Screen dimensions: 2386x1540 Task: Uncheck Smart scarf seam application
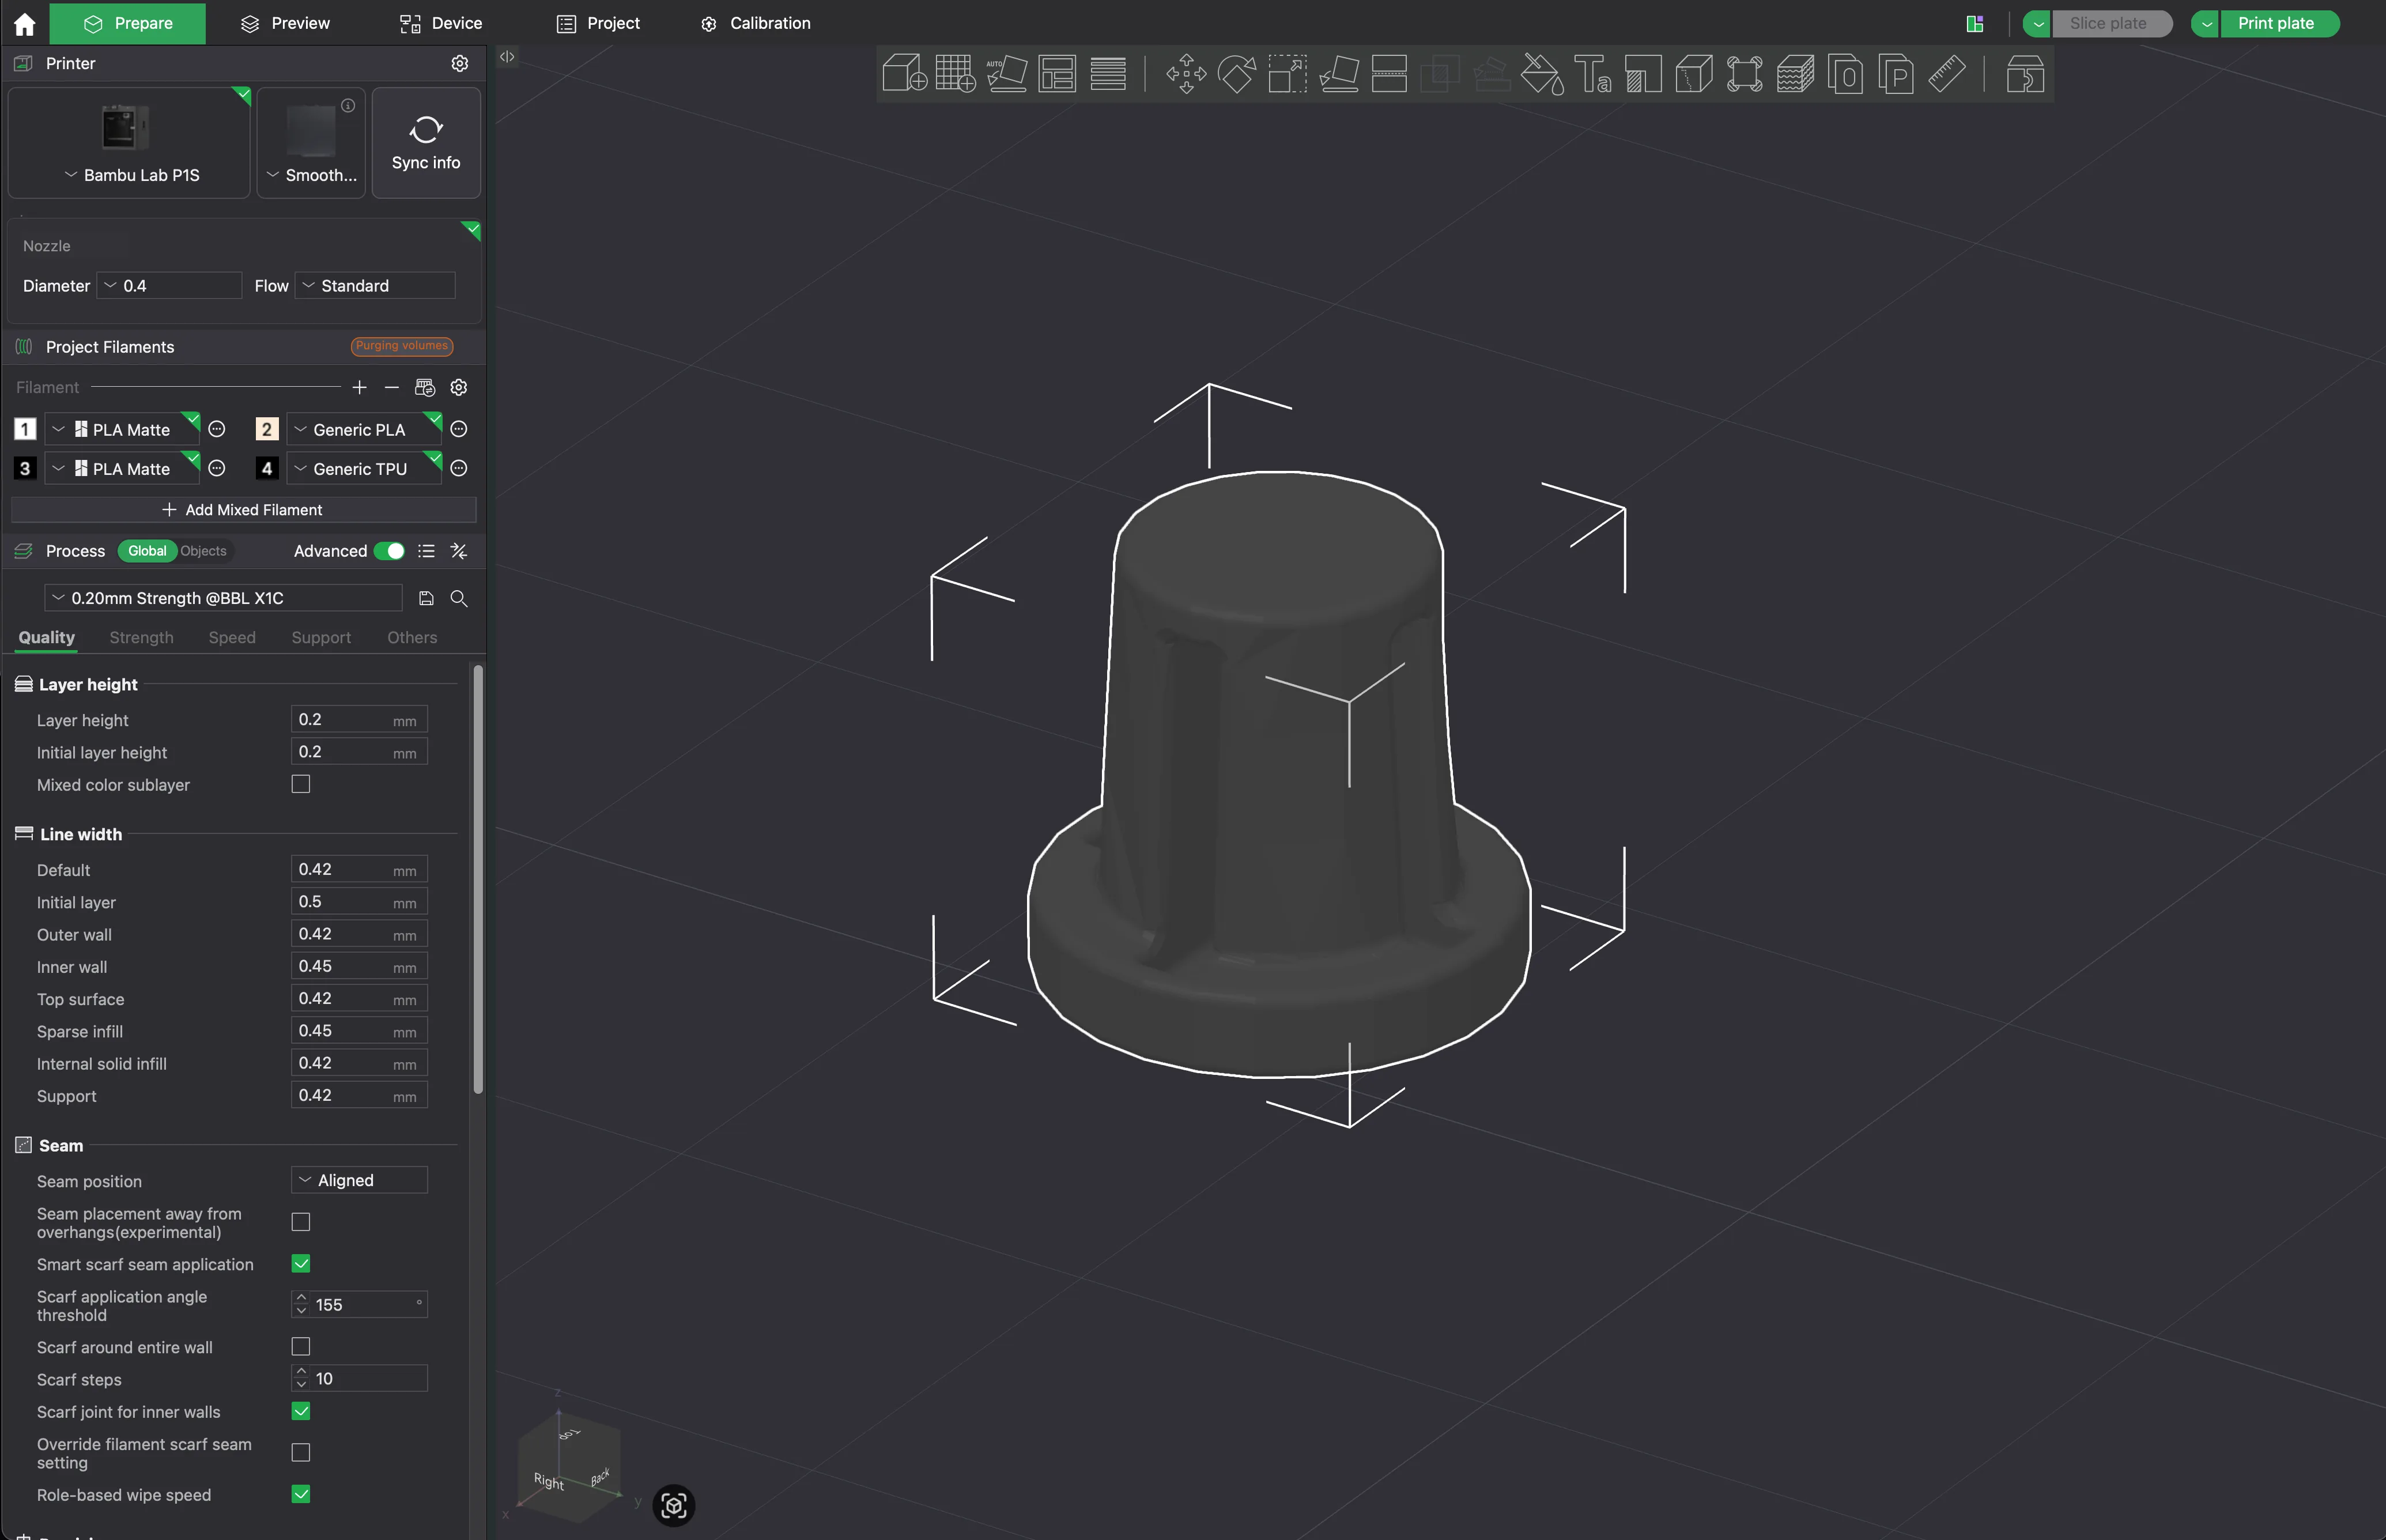coord(301,1264)
